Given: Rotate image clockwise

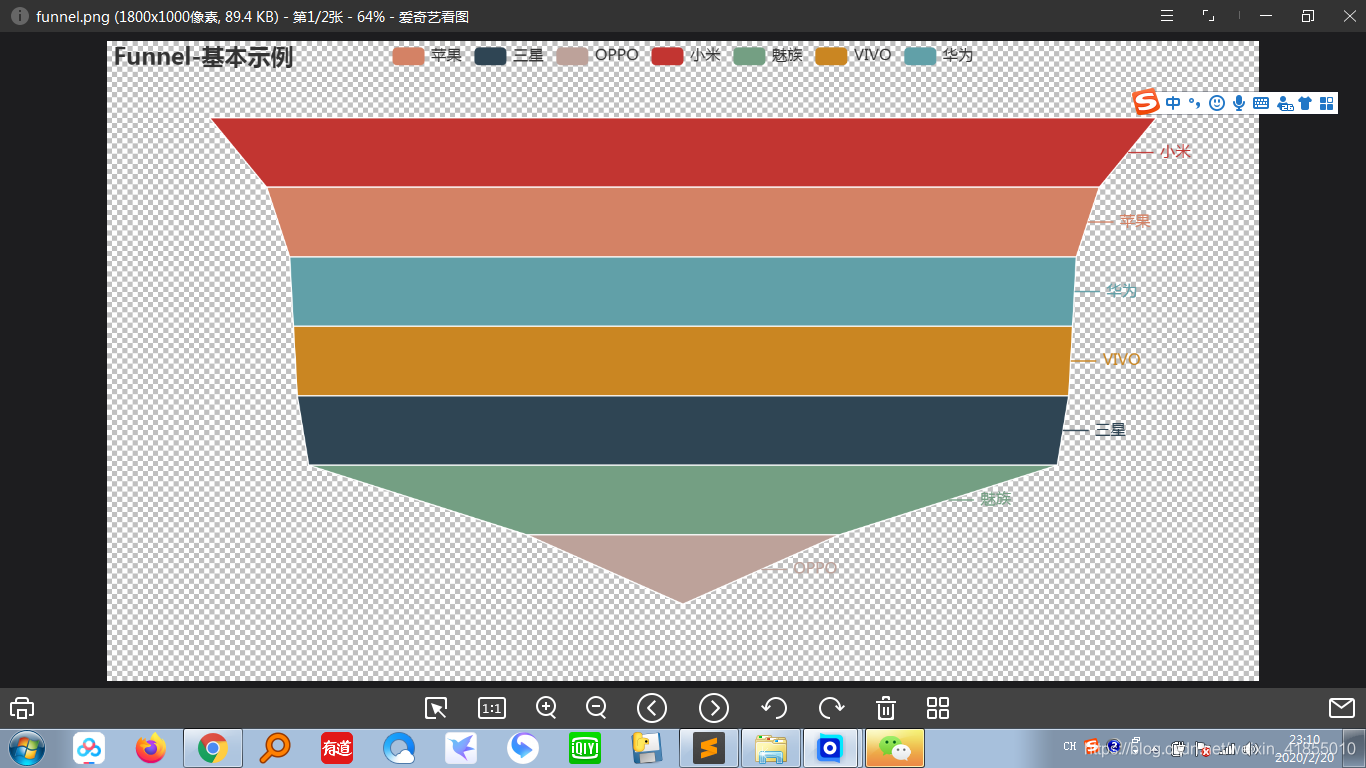Looking at the screenshot, I should (x=832, y=708).
